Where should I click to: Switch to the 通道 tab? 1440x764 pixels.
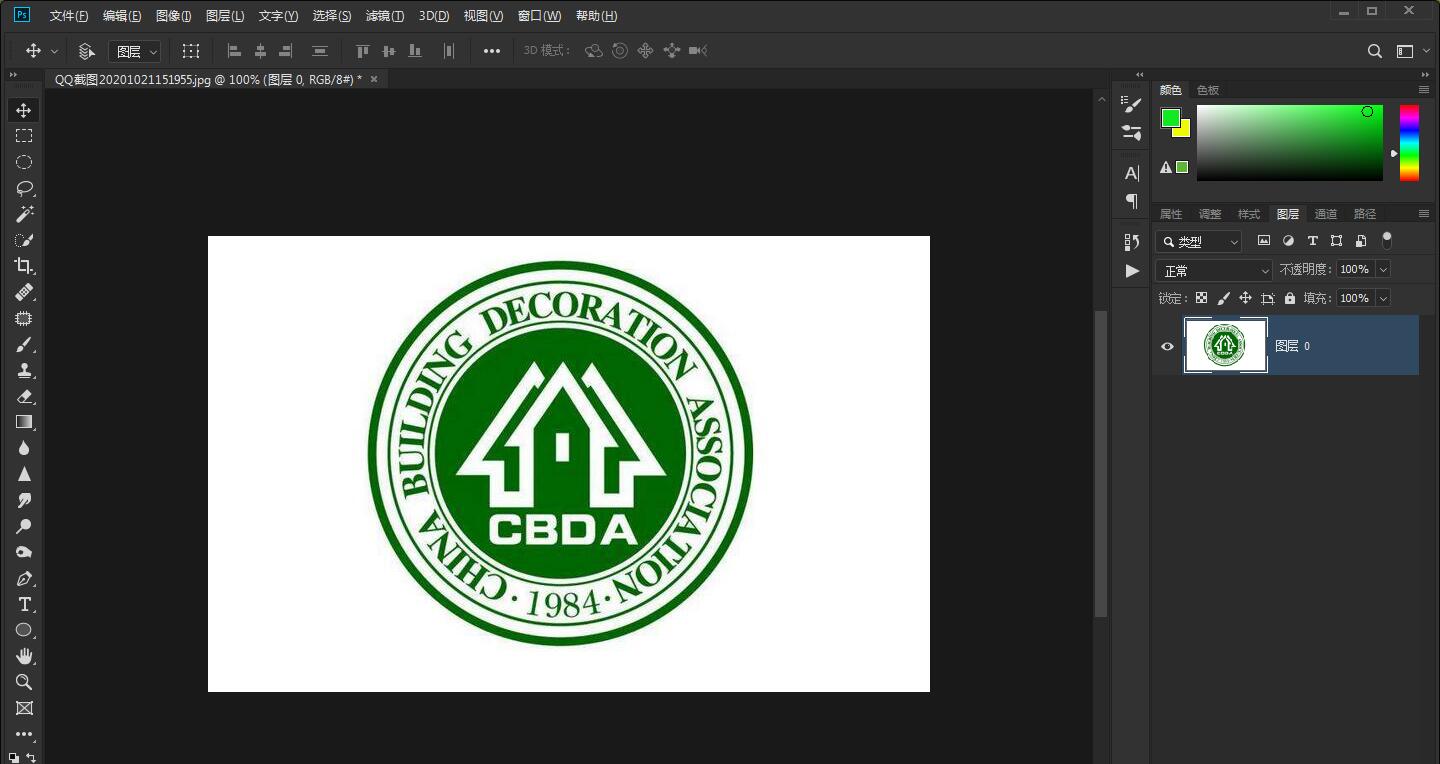point(1325,214)
